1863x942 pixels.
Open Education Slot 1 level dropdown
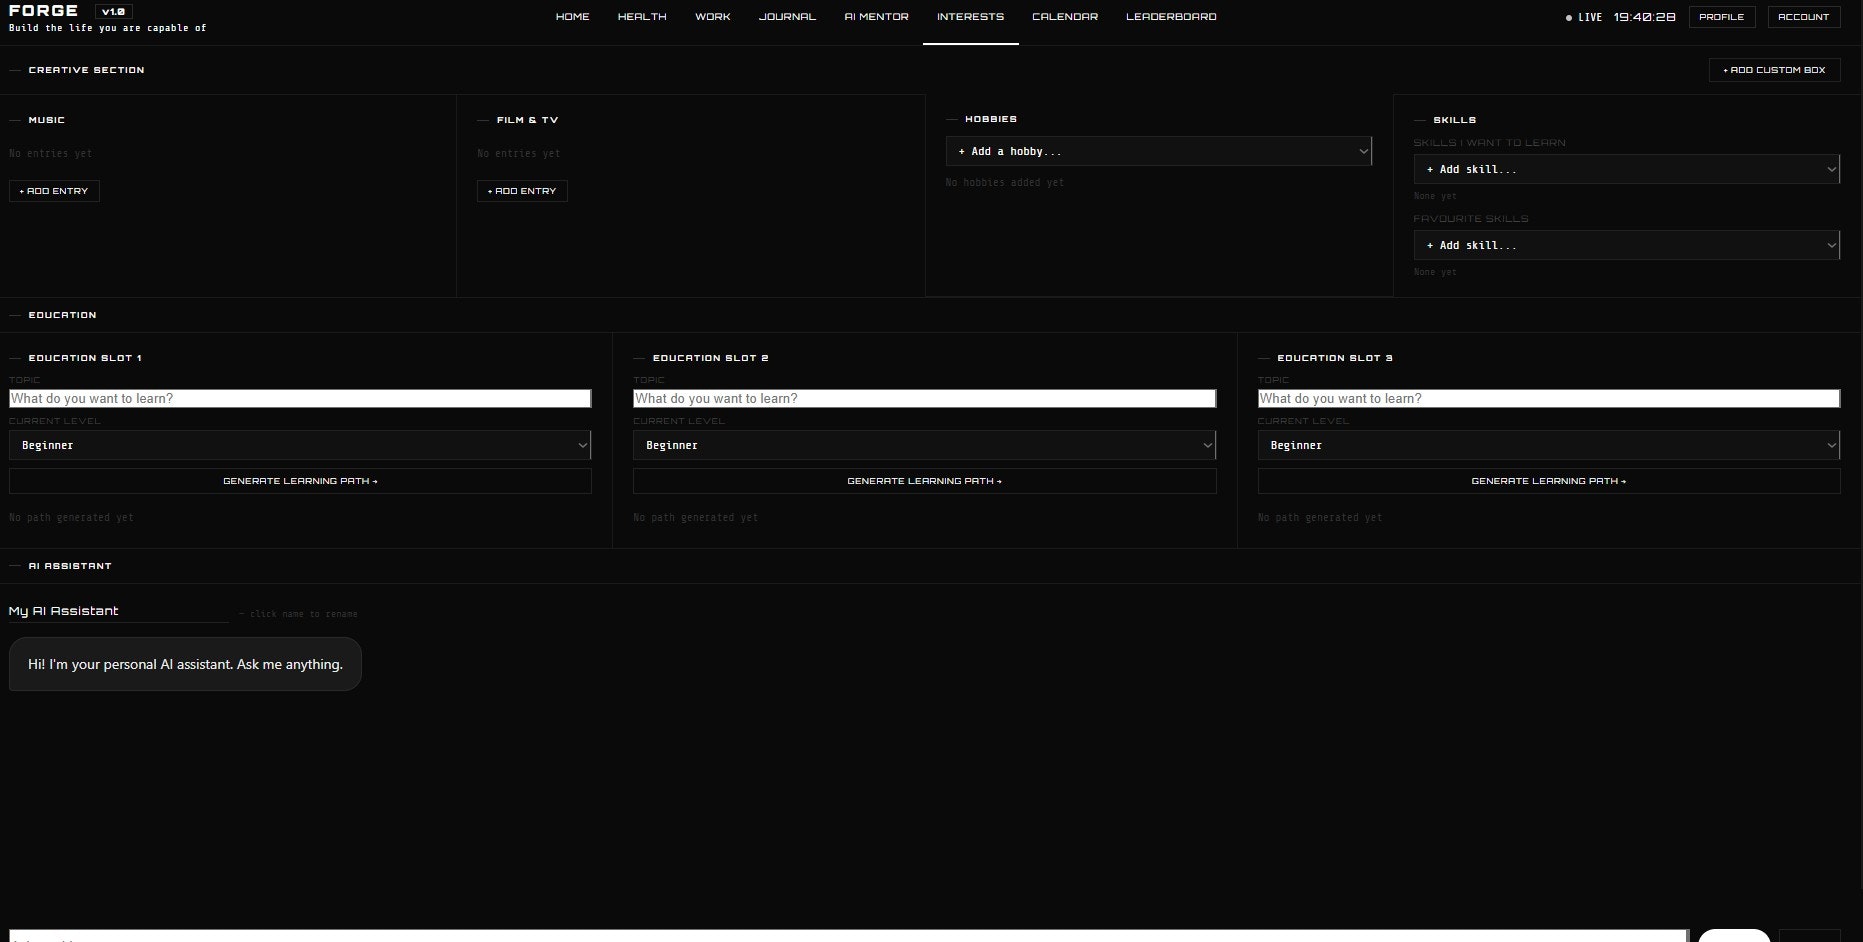point(300,445)
